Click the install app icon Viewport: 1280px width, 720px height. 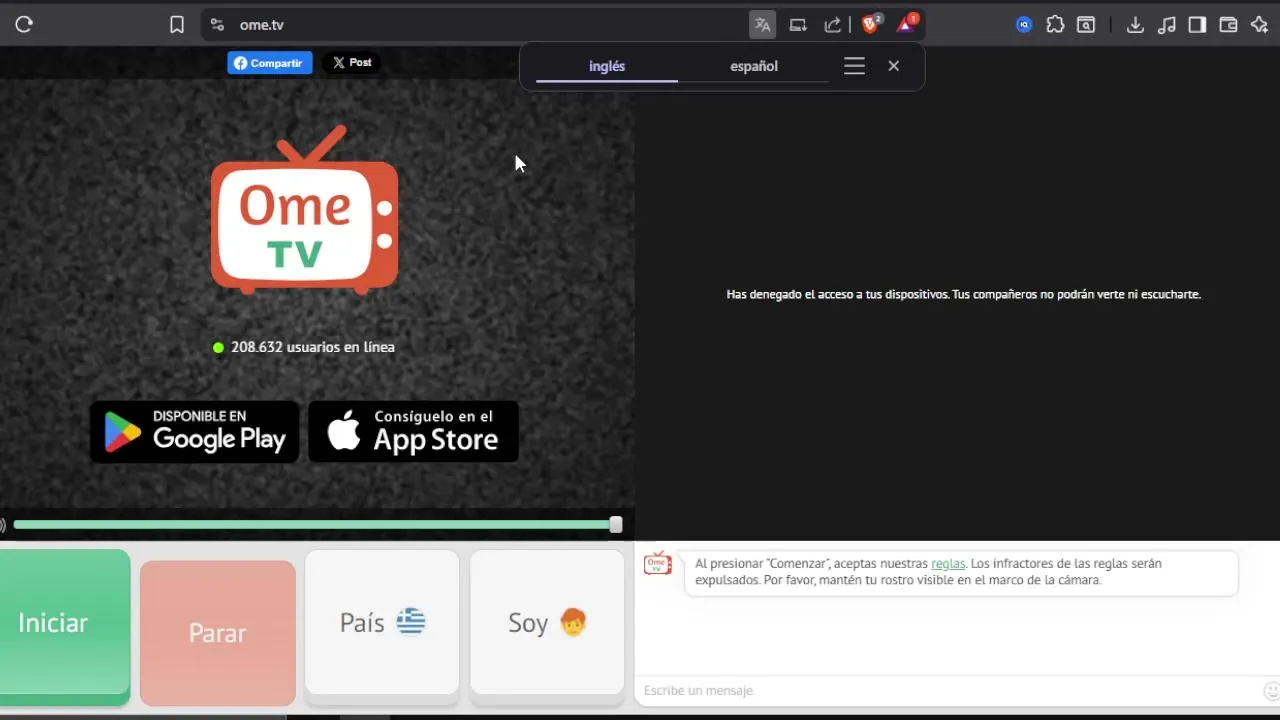coord(798,25)
